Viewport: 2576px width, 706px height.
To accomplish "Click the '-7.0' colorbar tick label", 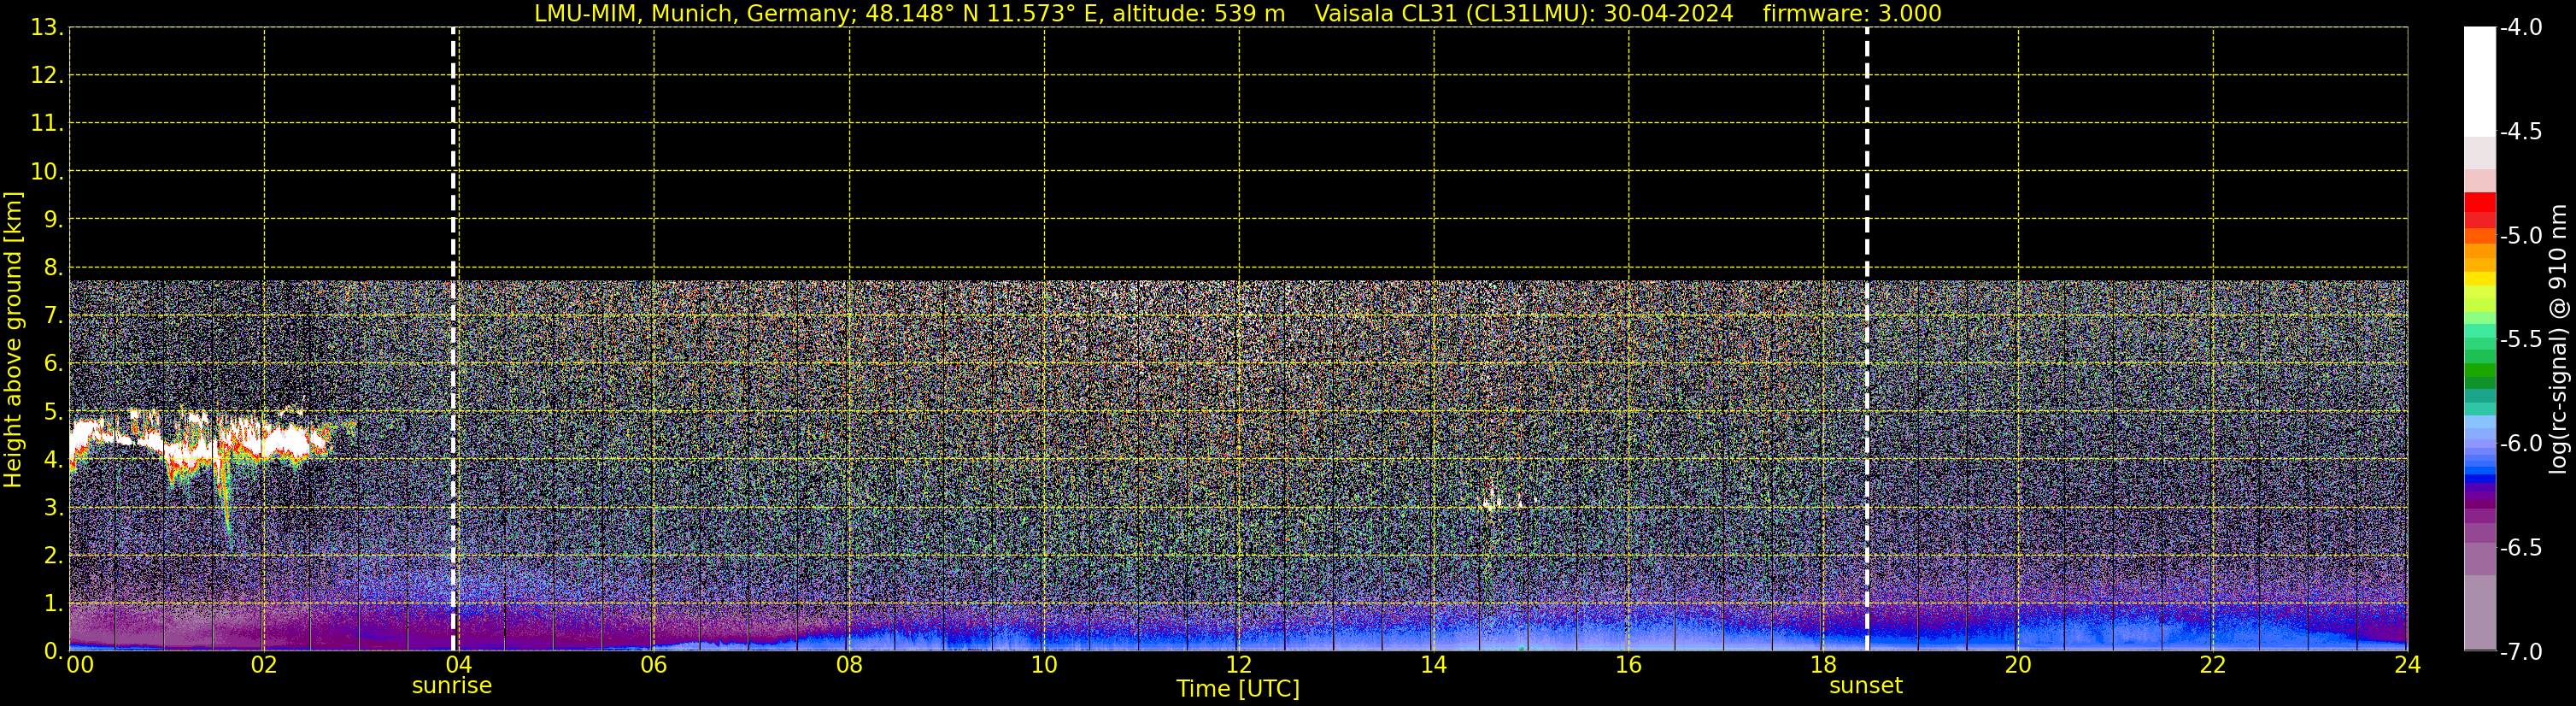I will 2520,652.
